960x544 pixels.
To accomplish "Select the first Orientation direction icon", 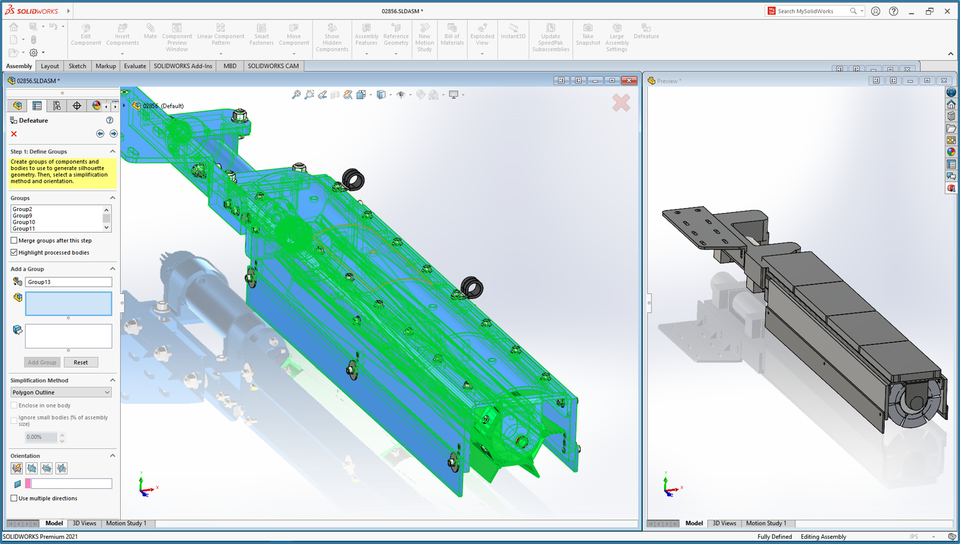I will [x=17, y=468].
